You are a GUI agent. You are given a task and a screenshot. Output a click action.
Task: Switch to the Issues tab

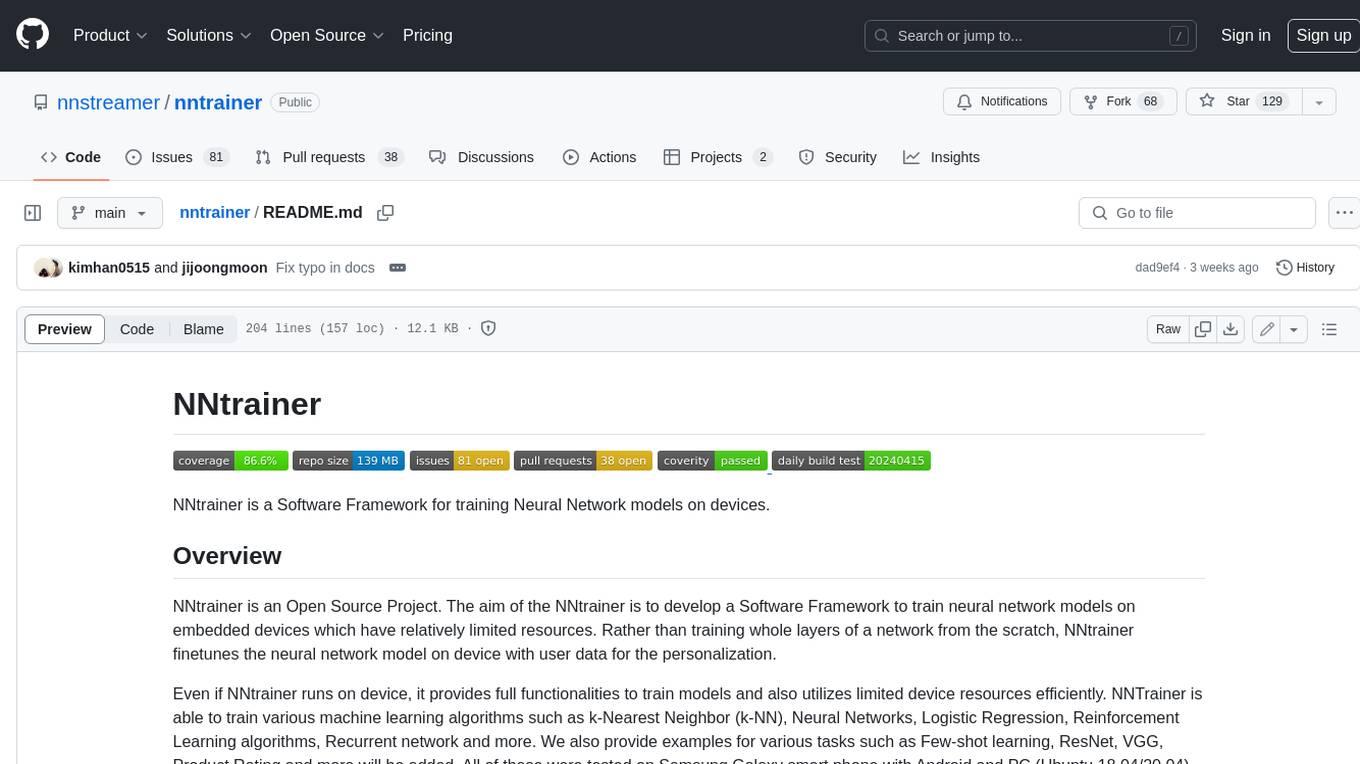pyautogui.click(x=177, y=157)
